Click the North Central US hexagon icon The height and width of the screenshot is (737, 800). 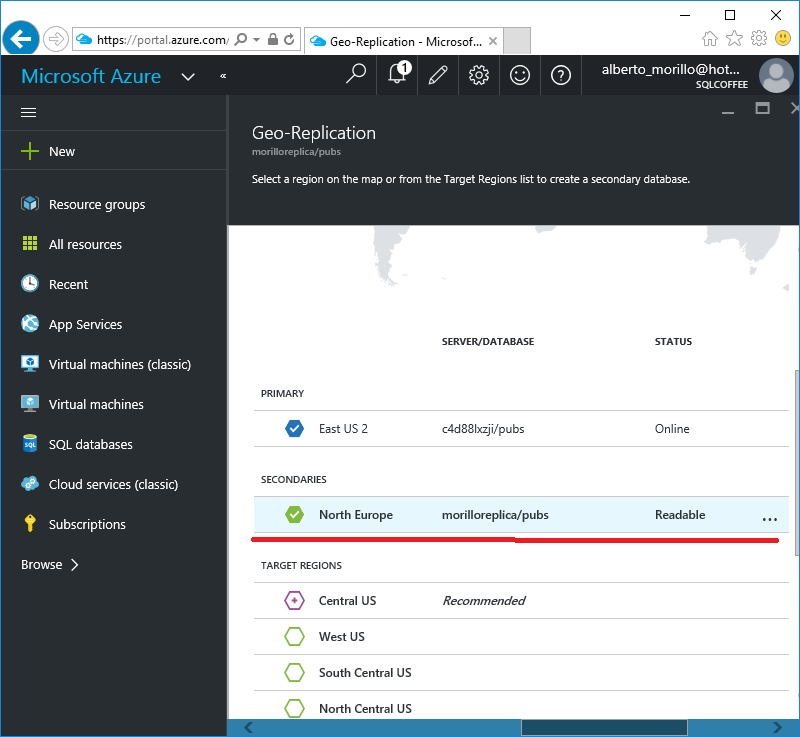pyautogui.click(x=294, y=708)
